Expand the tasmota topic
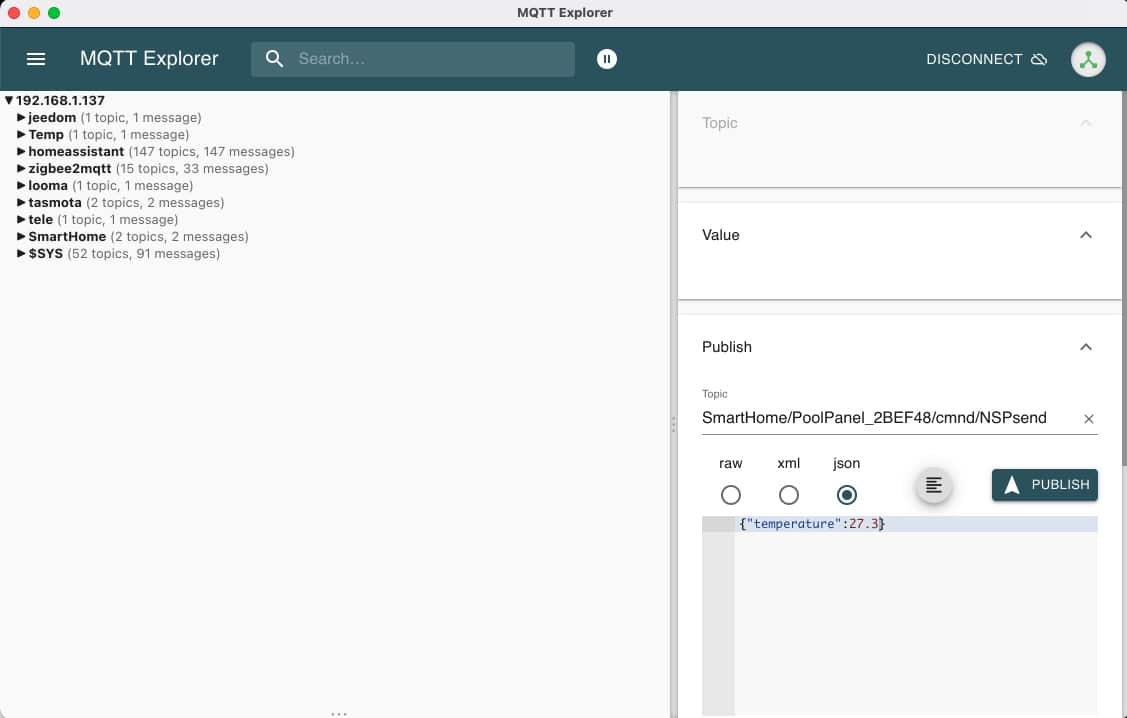This screenshot has width=1127, height=718. click(x=21, y=203)
